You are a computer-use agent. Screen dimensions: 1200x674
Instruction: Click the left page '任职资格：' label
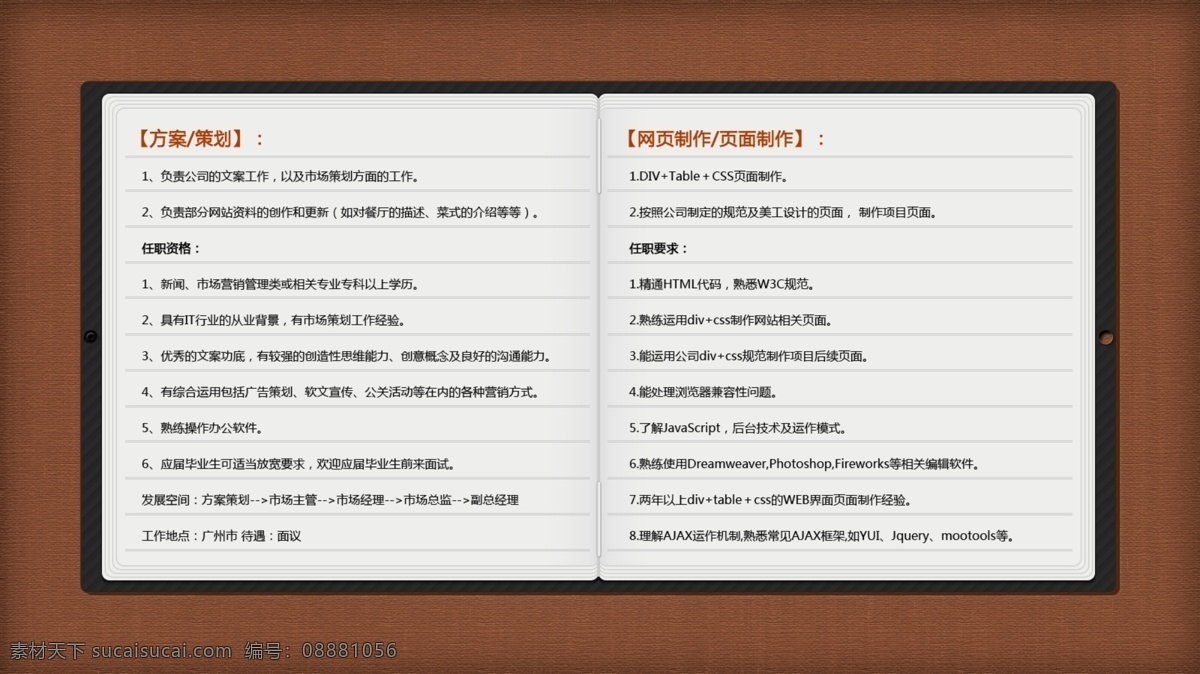[171, 248]
